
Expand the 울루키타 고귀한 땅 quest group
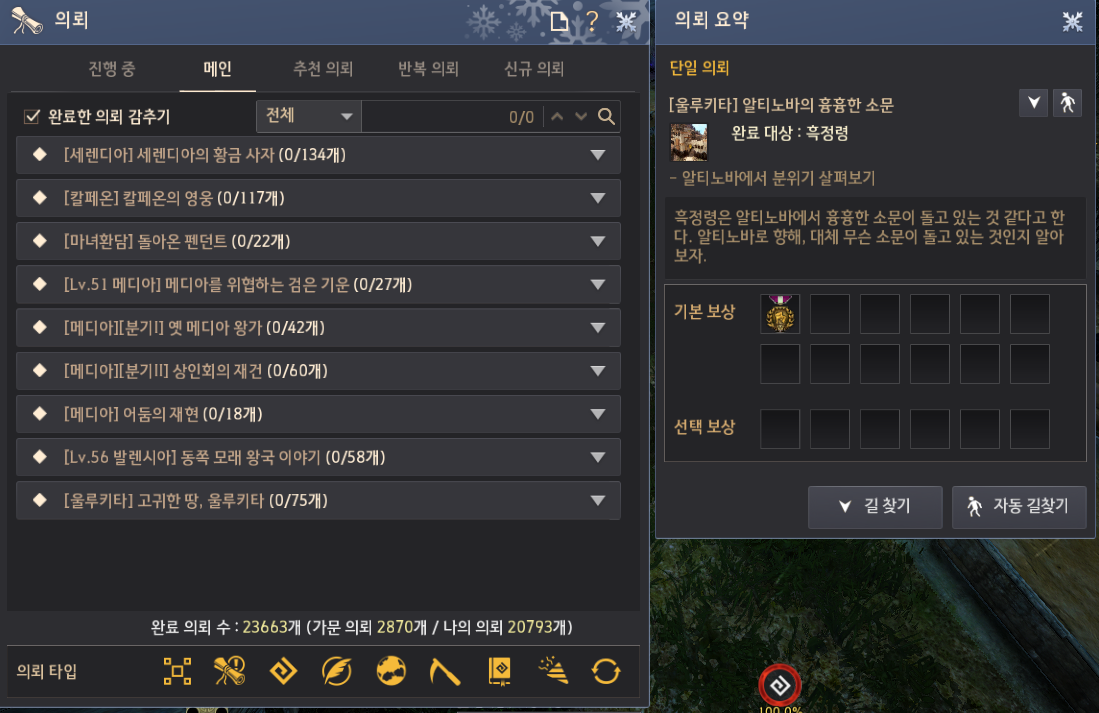pos(318,501)
